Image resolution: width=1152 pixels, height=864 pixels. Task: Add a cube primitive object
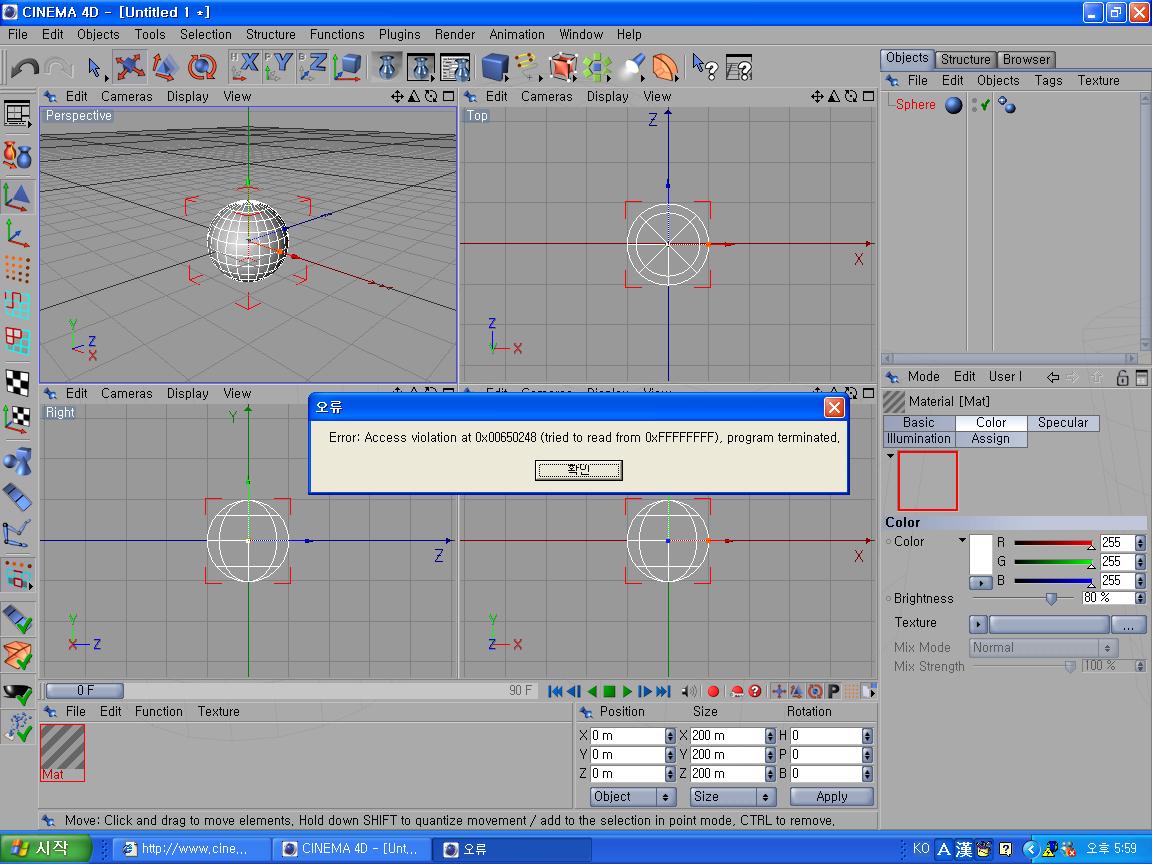(x=495, y=67)
